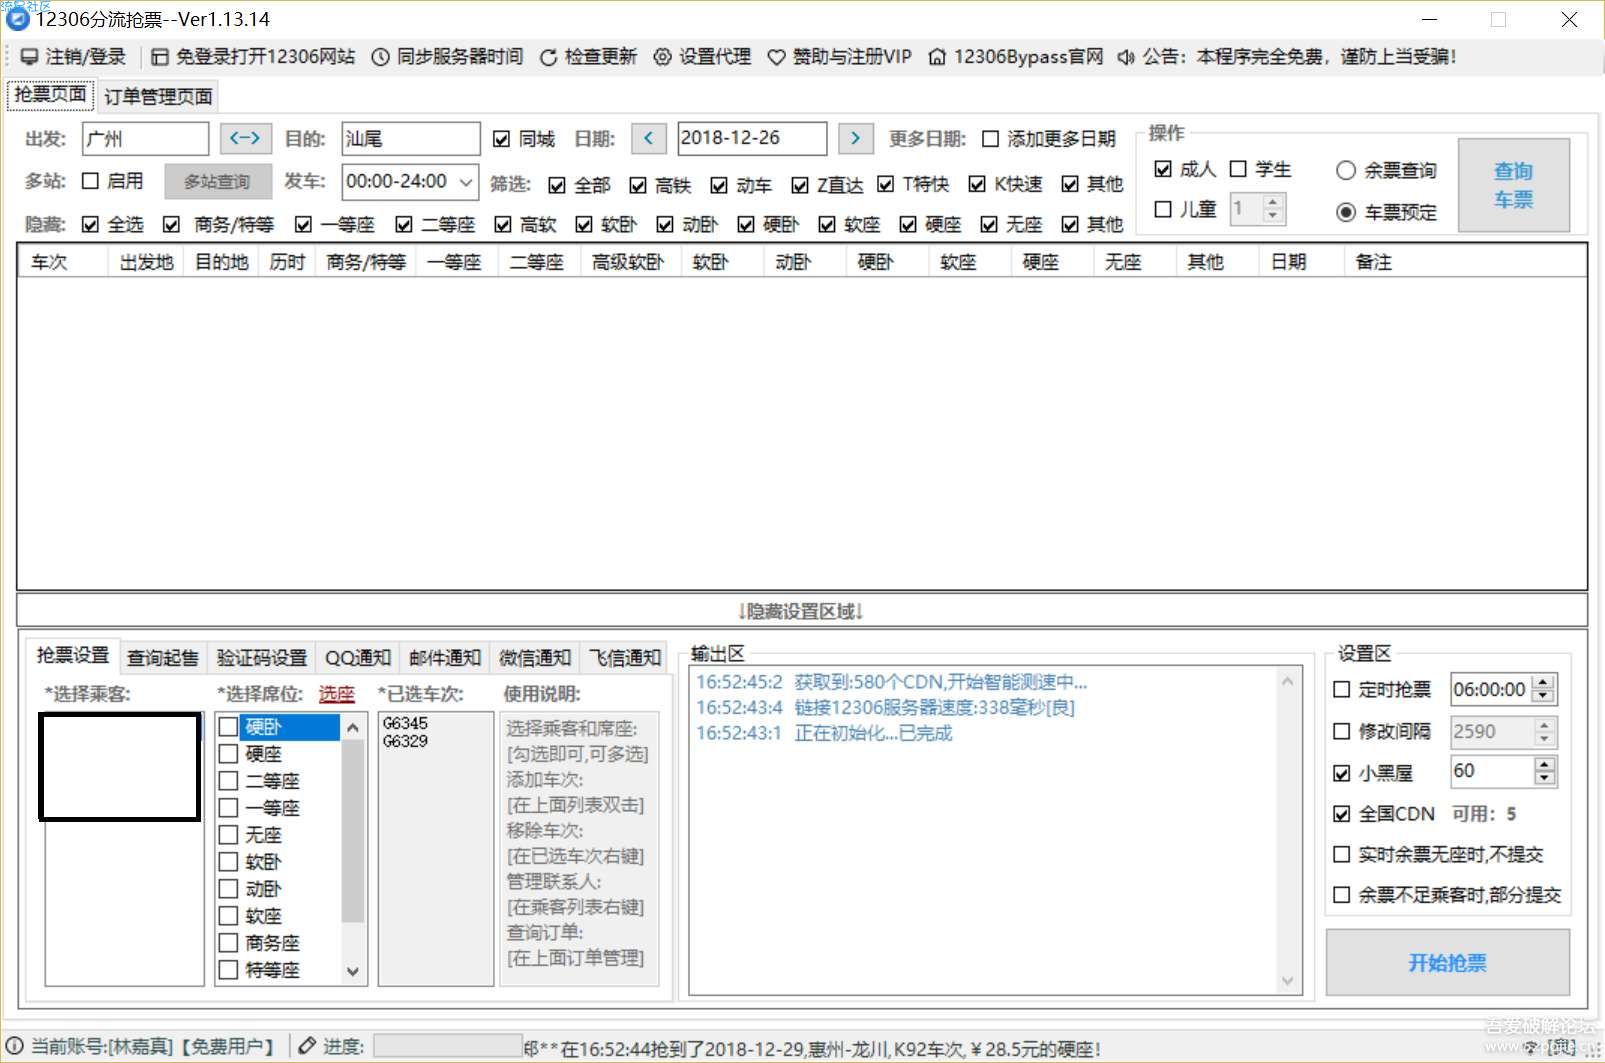This screenshot has width=1605, height=1063.
Task: Click the 检查更新 refresh icon
Action: [548, 57]
